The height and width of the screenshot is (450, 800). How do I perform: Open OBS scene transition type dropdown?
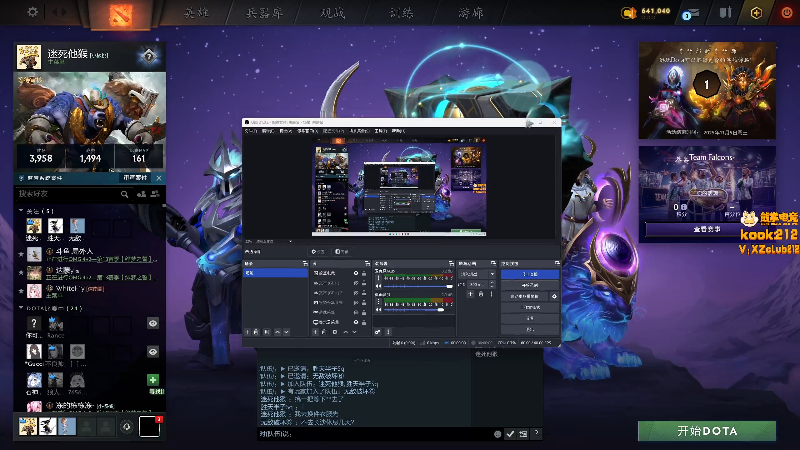(477, 274)
